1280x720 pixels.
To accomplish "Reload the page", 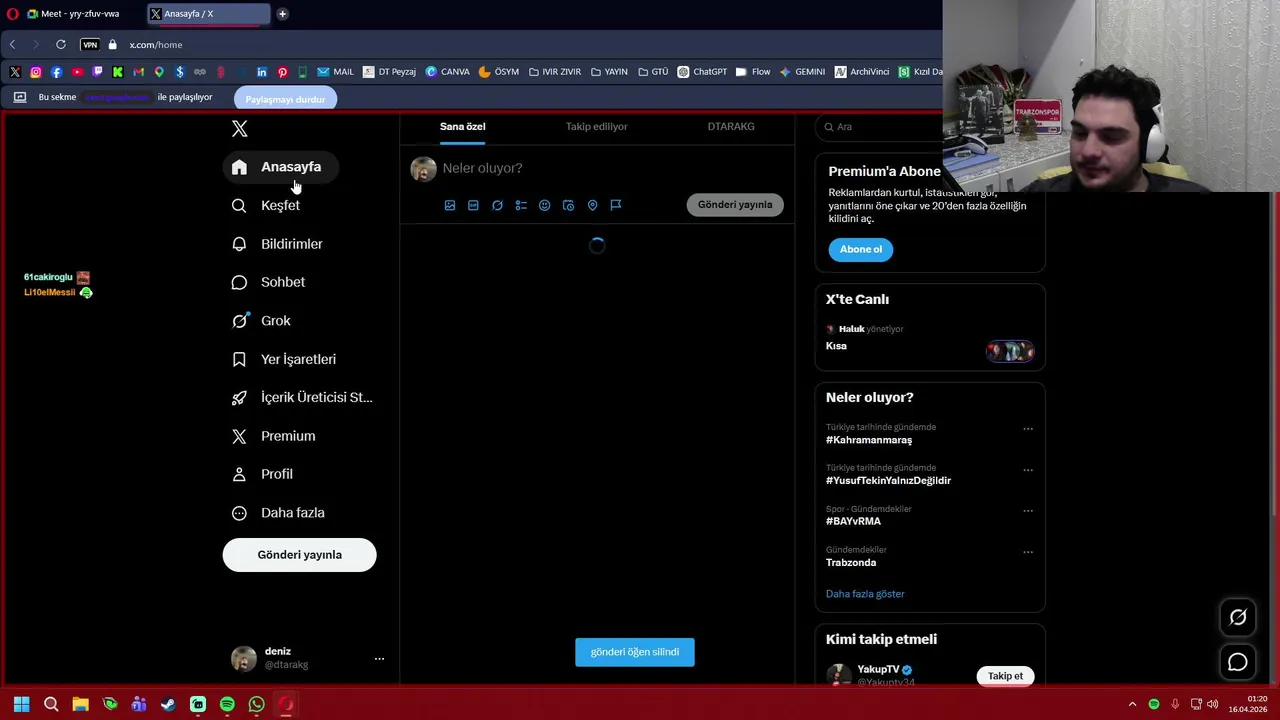I will (x=61, y=45).
